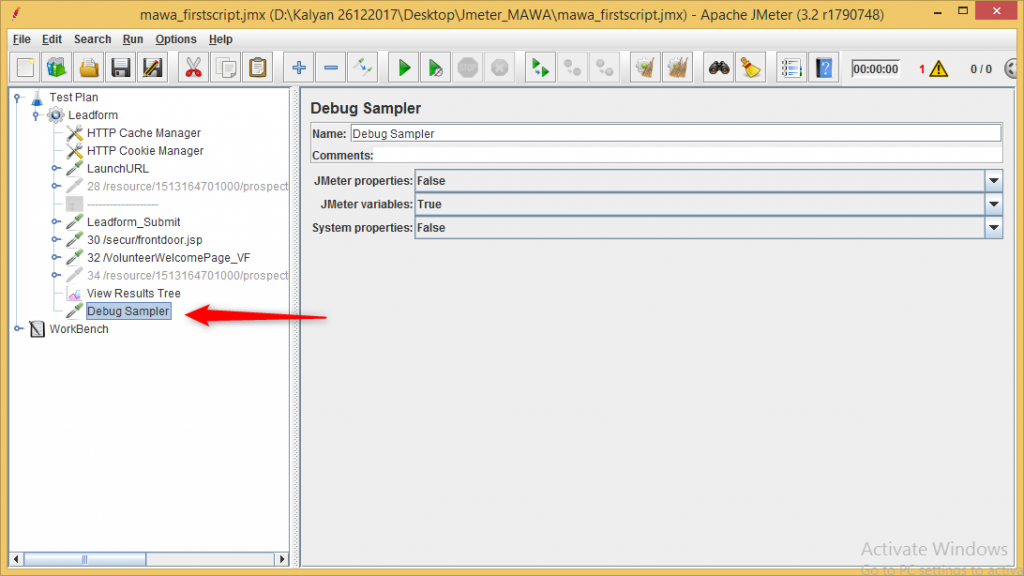
Task: Click the Paste clipboard icon
Action: tap(257, 67)
